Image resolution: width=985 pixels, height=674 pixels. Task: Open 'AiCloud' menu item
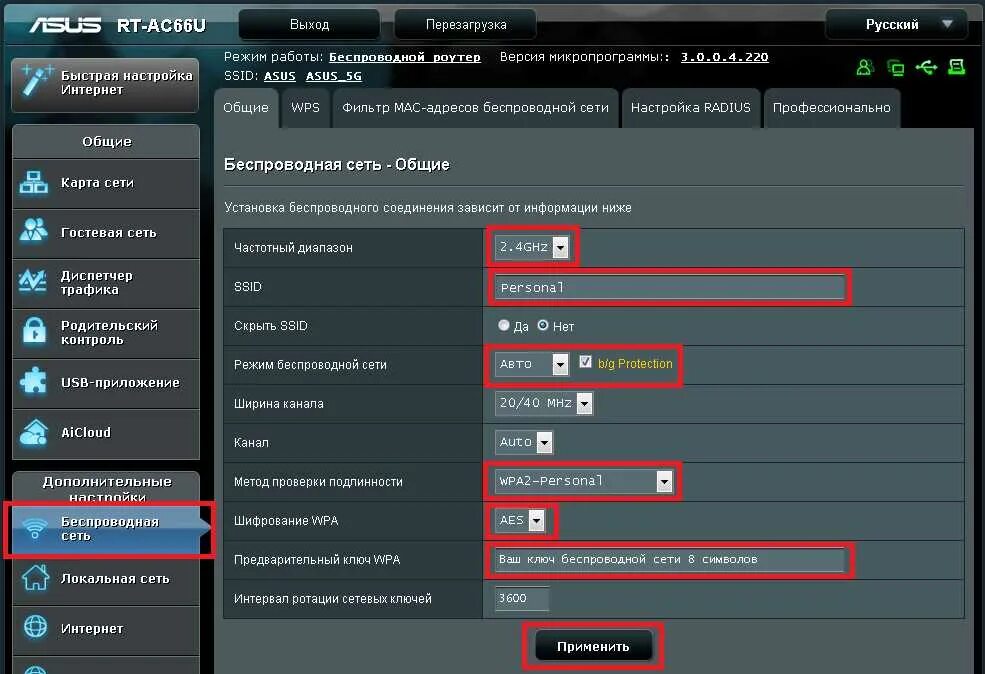[106, 434]
